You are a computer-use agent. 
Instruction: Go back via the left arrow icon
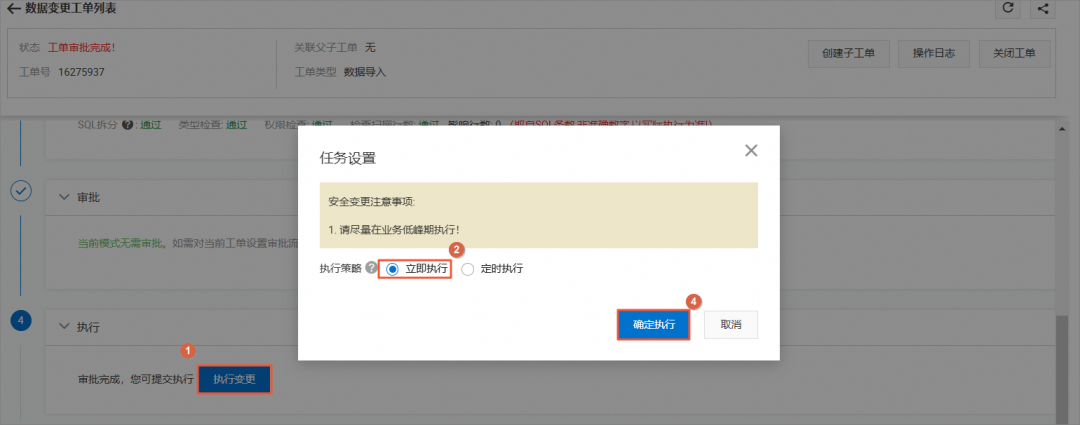[13, 10]
